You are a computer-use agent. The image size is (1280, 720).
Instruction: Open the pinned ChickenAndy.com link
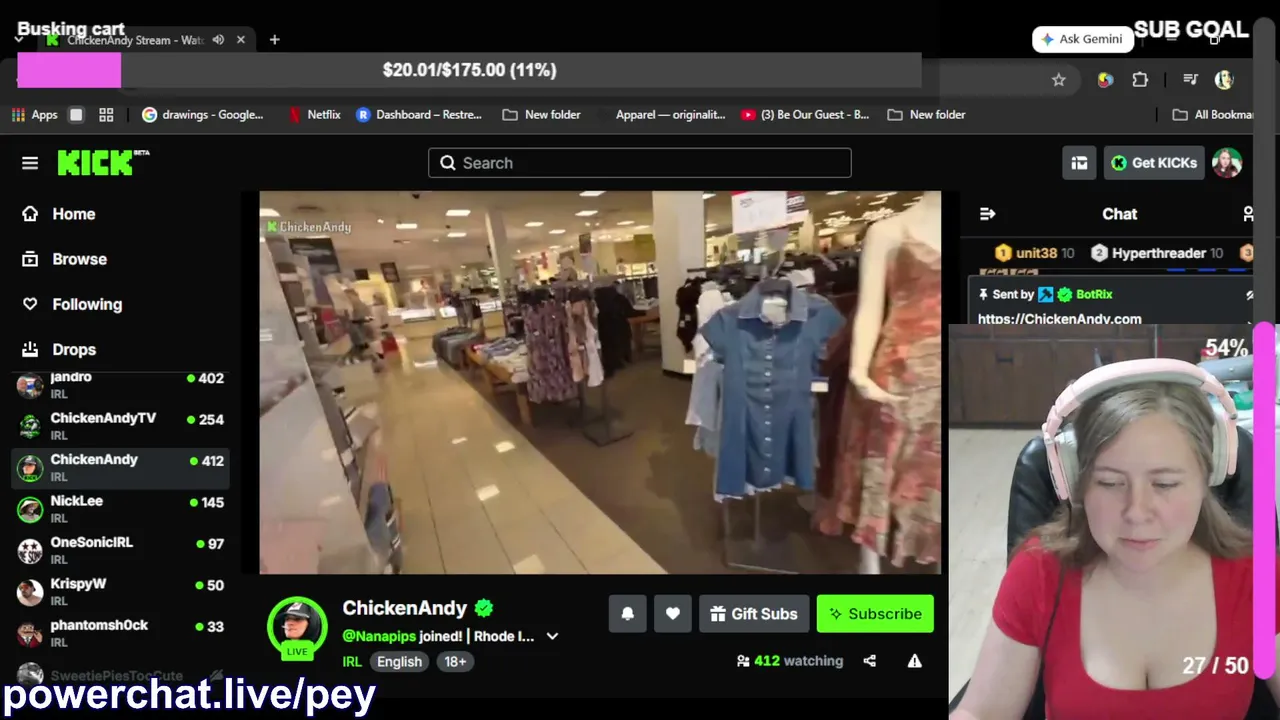1059,319
